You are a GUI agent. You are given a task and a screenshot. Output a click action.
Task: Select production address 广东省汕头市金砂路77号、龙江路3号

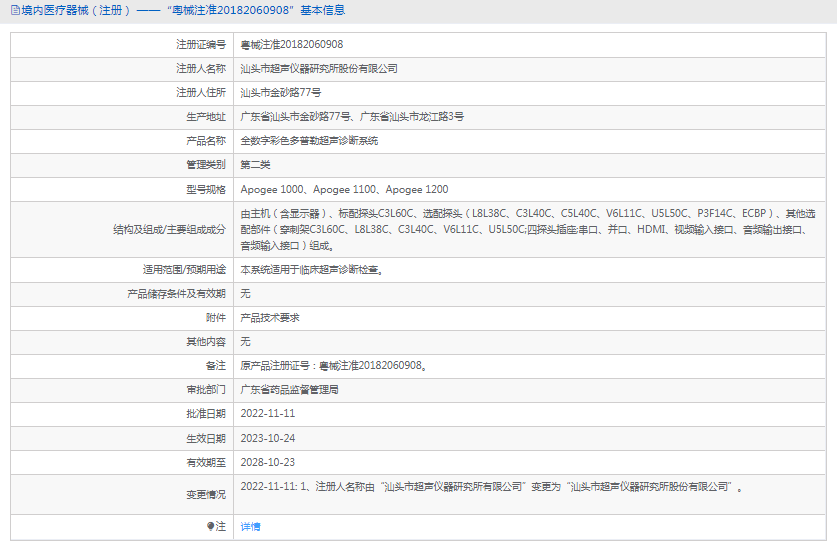(x=352, y=116)
